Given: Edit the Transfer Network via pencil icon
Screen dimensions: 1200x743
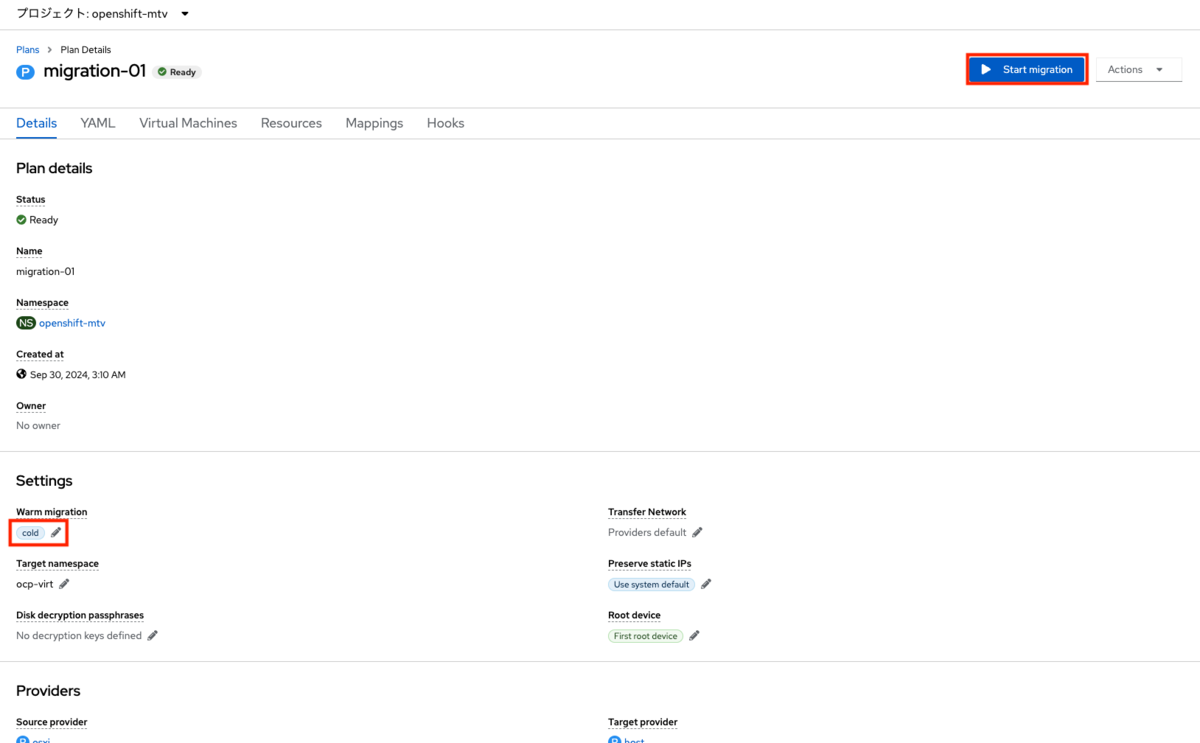Looking at the screenshot, I should [697, 532].
